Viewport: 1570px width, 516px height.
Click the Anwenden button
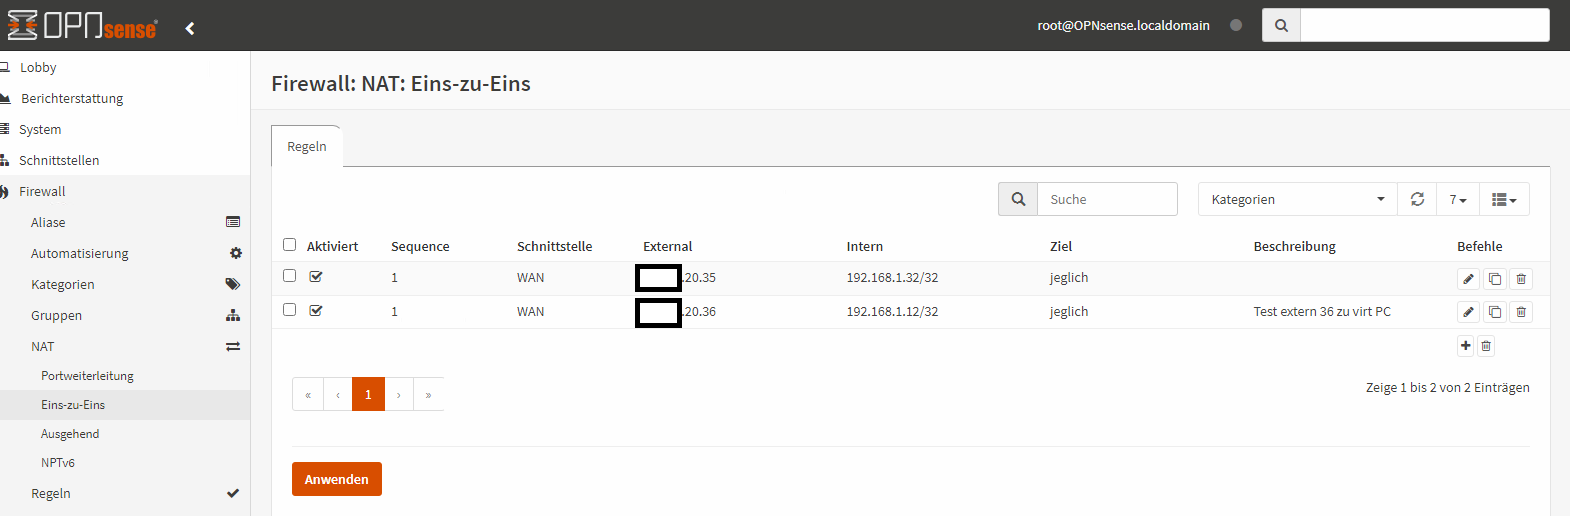pyautogui.click(x=337, y=479)
